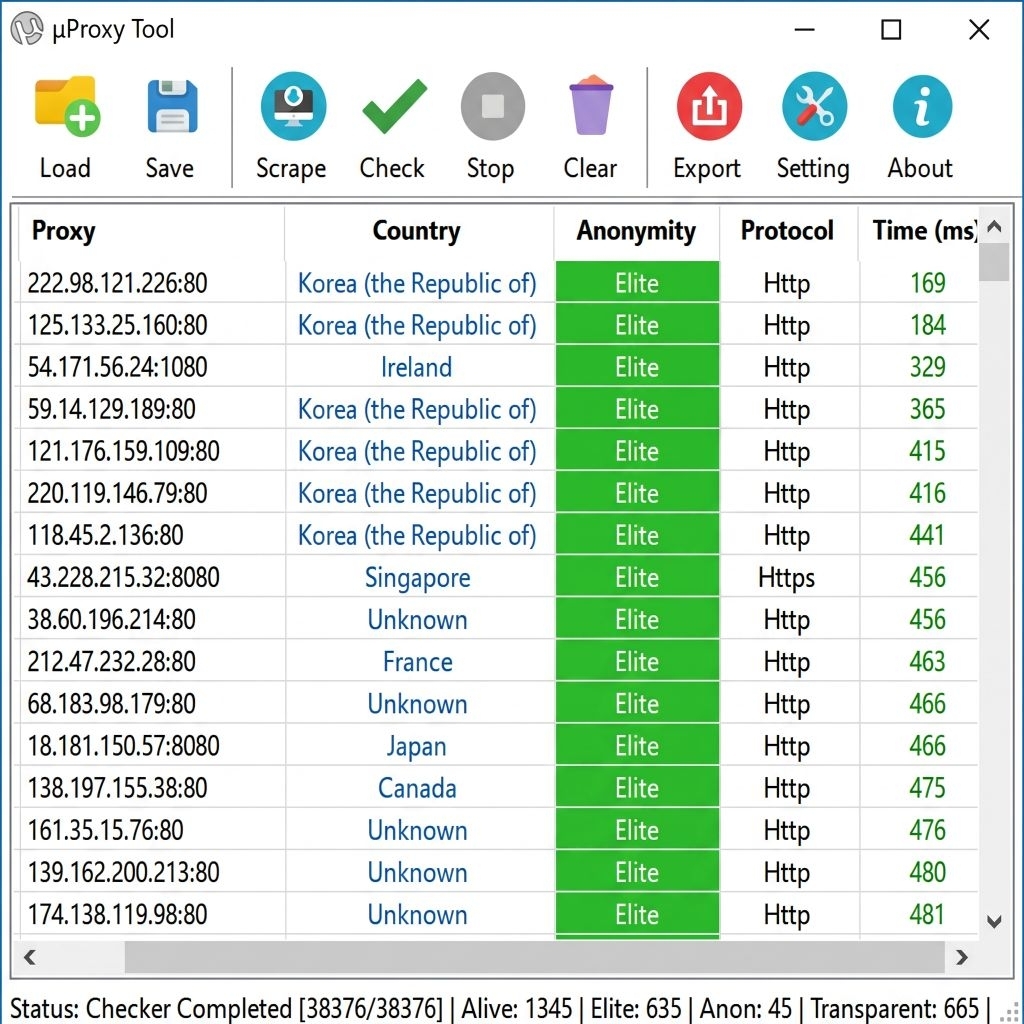This screenshot has height=1024, width=1024.
Task: Empty the list with the Clear trash icon
Action: pos(590,105)
